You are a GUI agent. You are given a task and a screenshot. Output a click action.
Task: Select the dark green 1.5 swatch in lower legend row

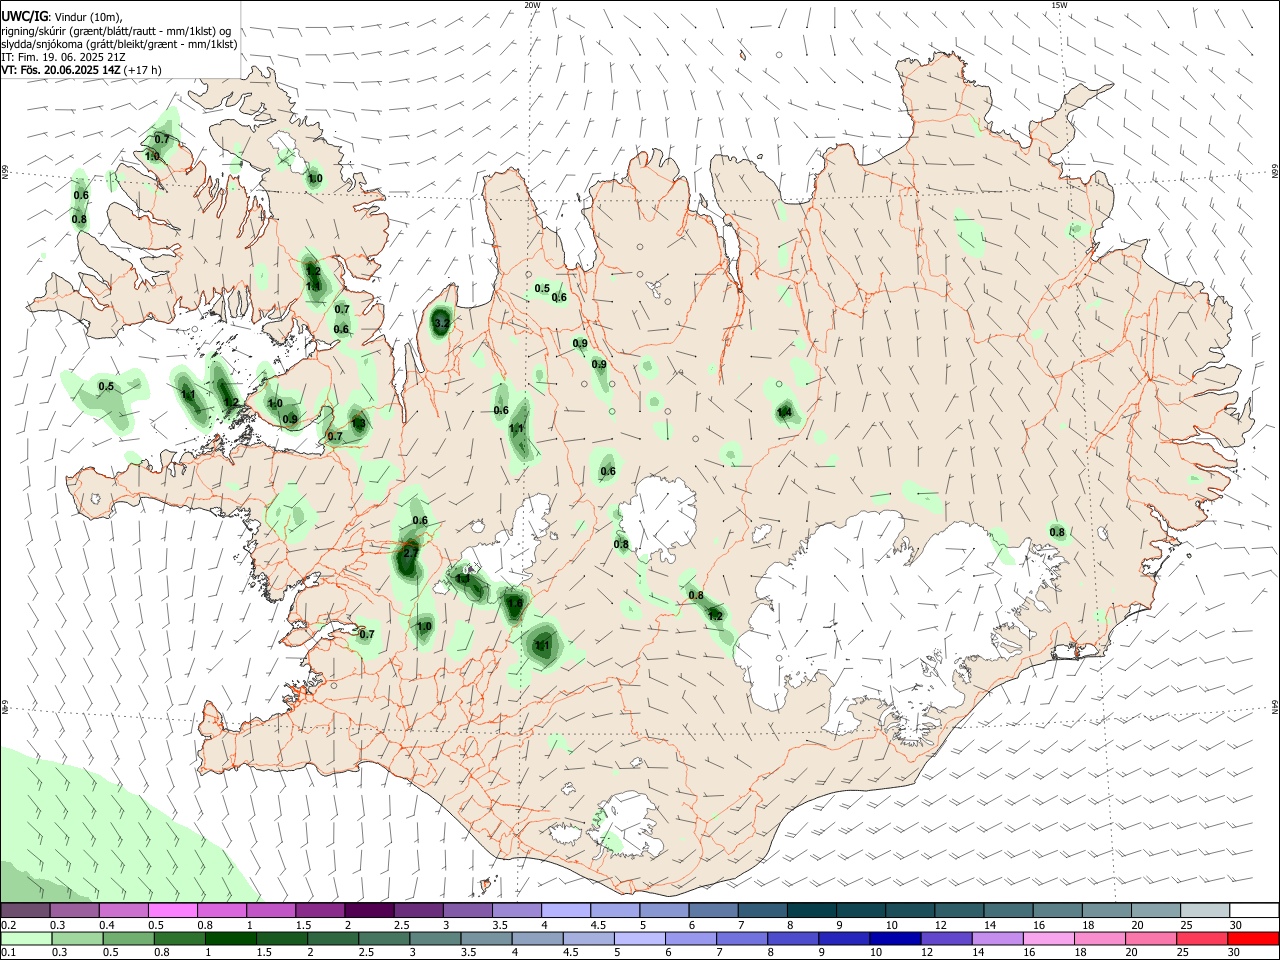tap(282, 939)
